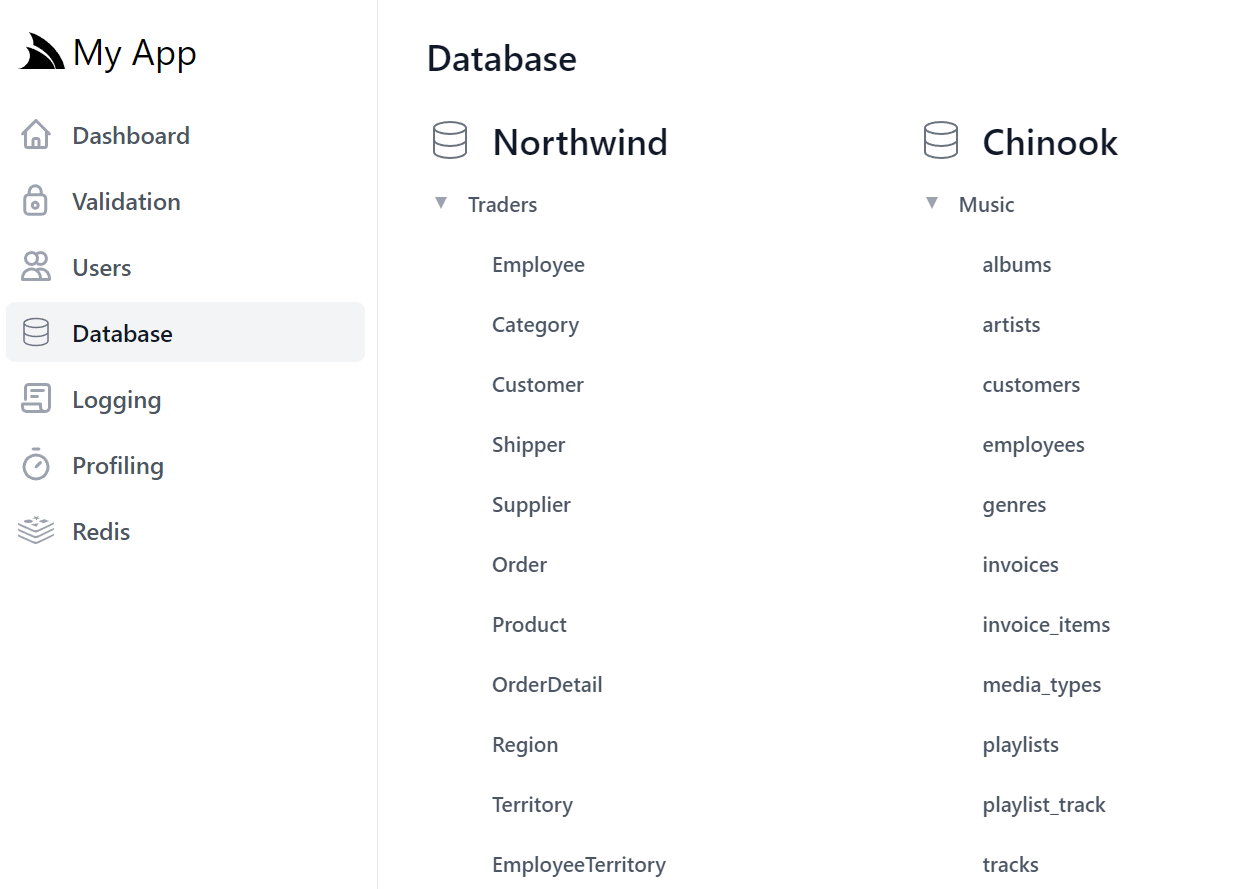Viewport: 1240px width, 889px height.
Task: Click the Profiling stopwatch icon
Action: [36, 465]
